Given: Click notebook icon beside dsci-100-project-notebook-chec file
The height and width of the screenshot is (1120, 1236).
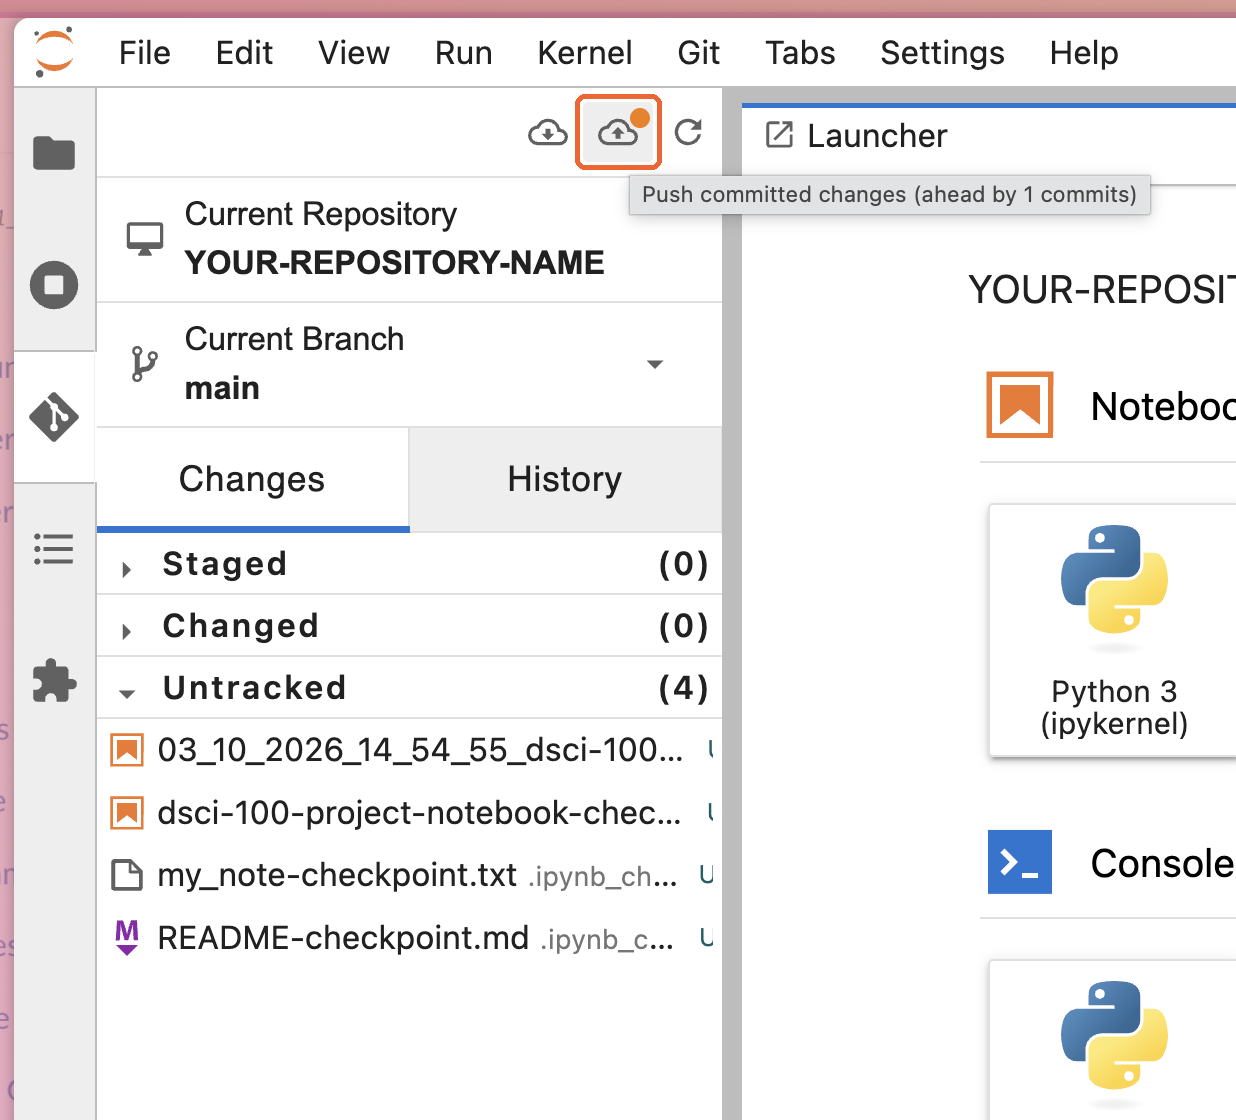Looking at the screenshot, I should 127,813.
